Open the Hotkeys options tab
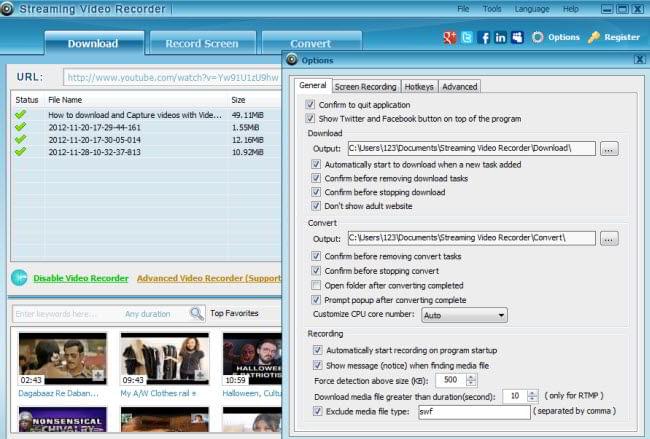Image resolution: width=650 pixels, height=439 pixels. (419, 86)
